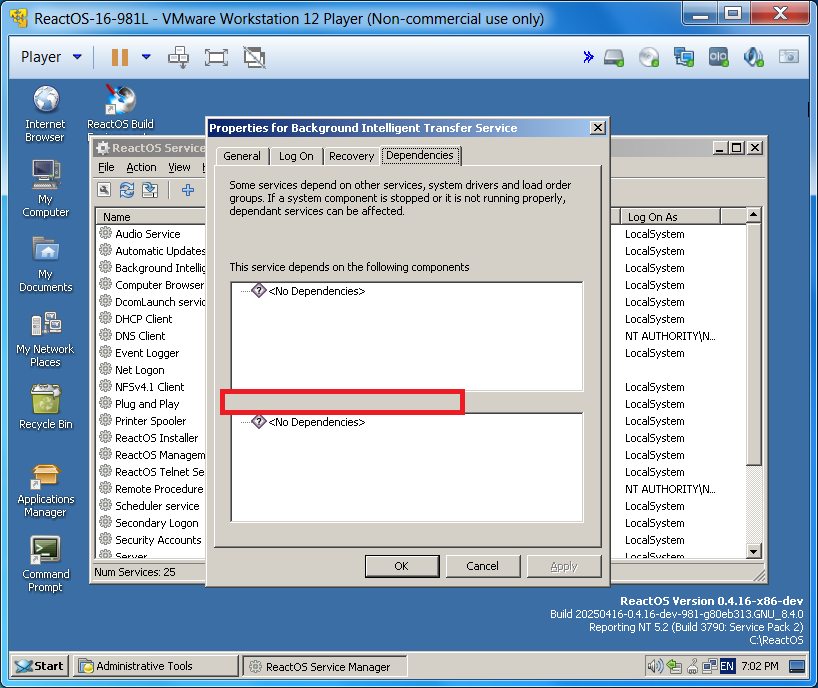818x688 pixels.
Task: Open the VMware Player menu
Action: (51, 57)
